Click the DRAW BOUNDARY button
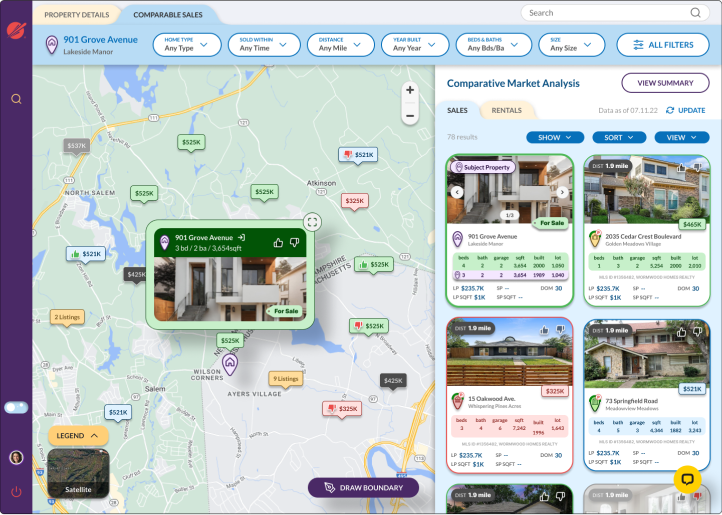This screenshot has width=722, height=515. [x=363, y=488]
